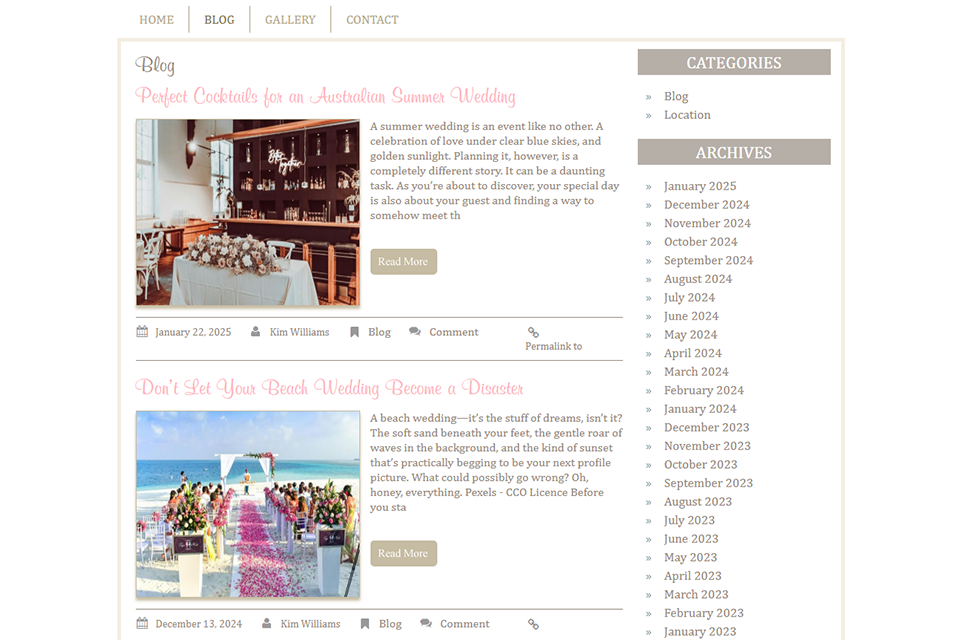The height and width of the screenshot is (640, 960).
Task: Click bookmark icon in December 13 post meta
Action: tap(365, 623)
